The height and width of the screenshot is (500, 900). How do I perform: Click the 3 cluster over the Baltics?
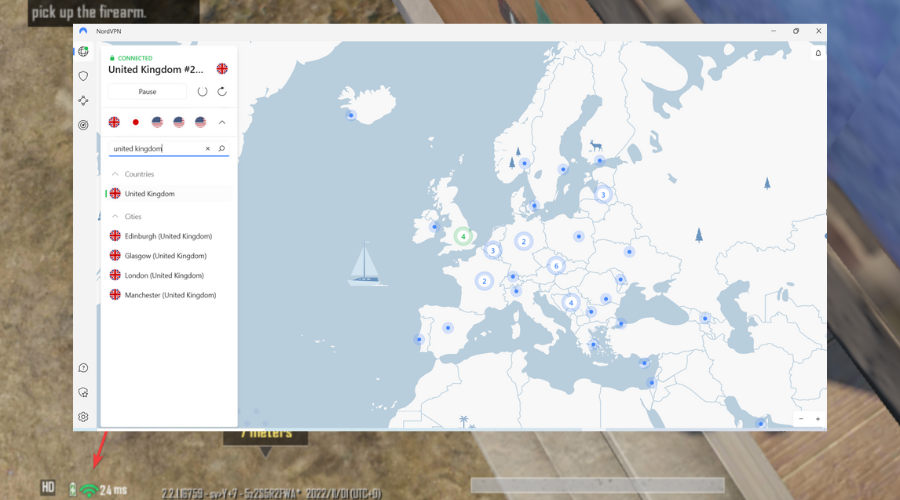pyautogui.click(x=603, y=195)
